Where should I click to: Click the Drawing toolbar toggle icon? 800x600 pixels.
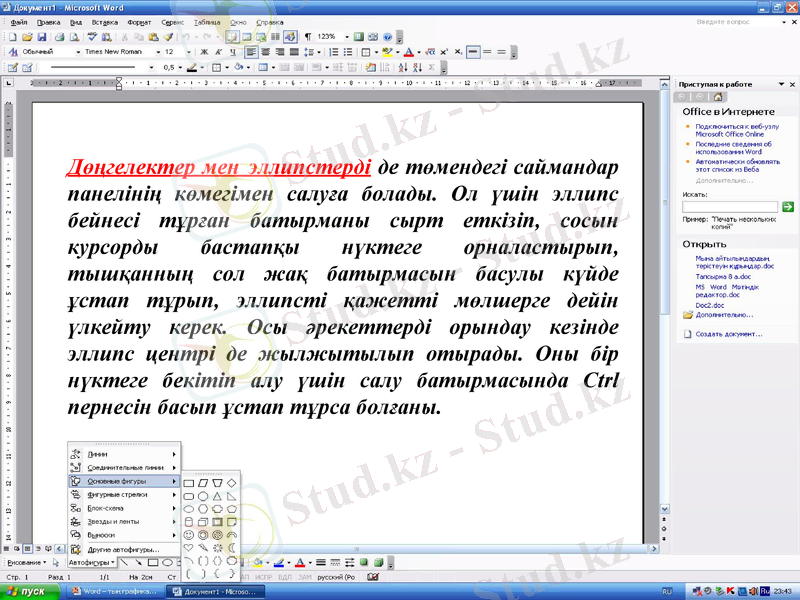290,35
